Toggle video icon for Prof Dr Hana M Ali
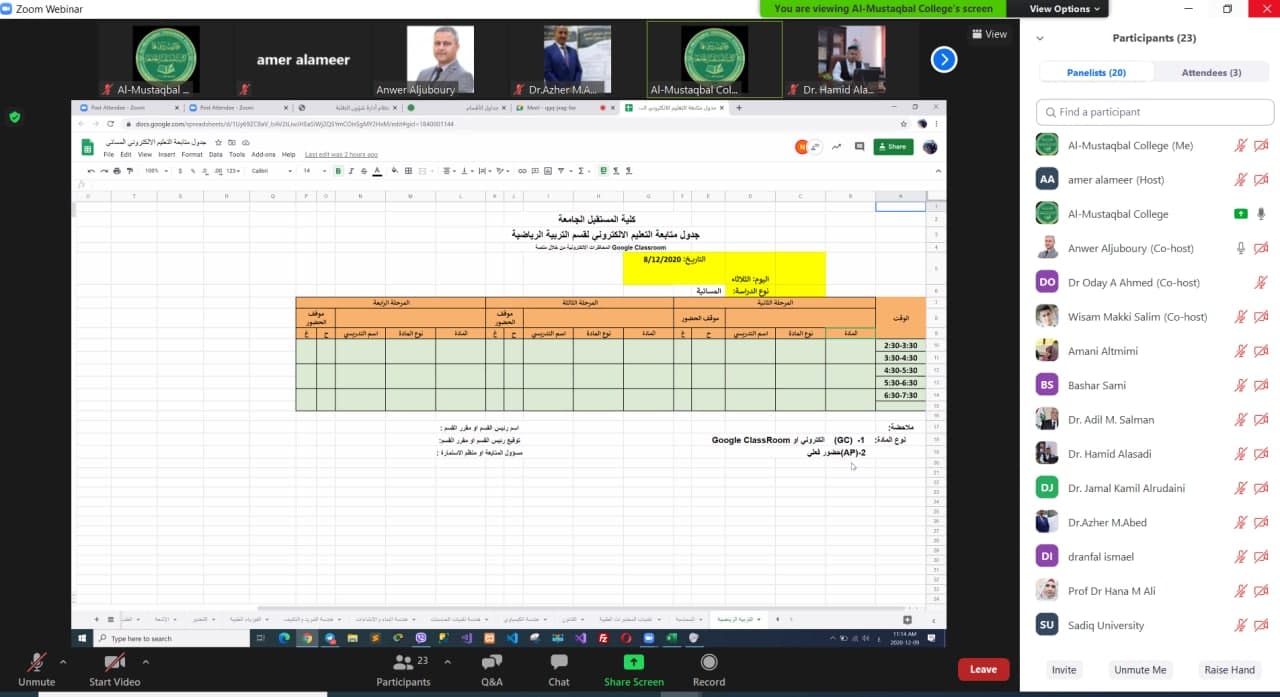1280x697 pixels. click(1261, 591)
